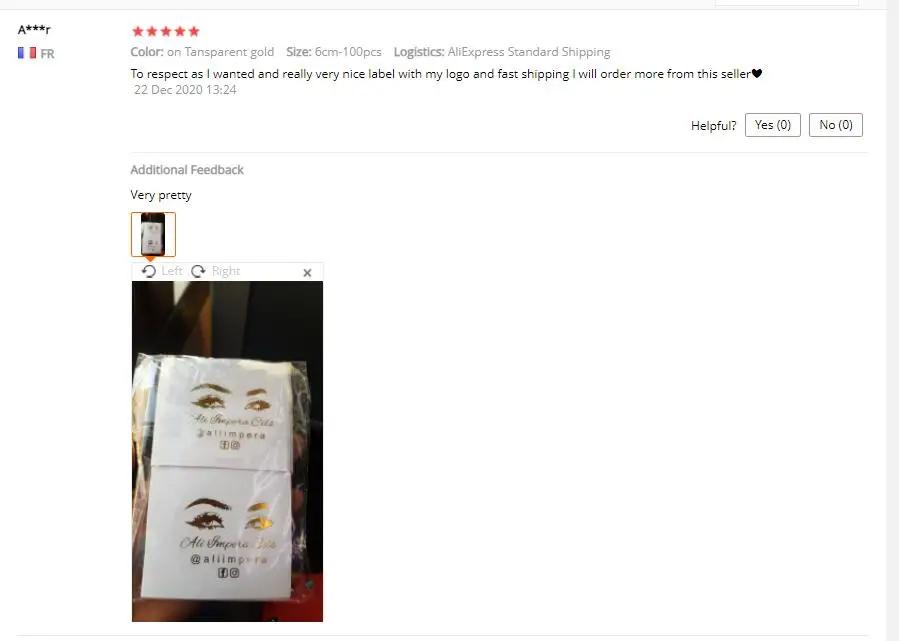The height and width of the screenshot is (641, 899).
Task: Click the fifth red rating star
Action: pos(194,32)
